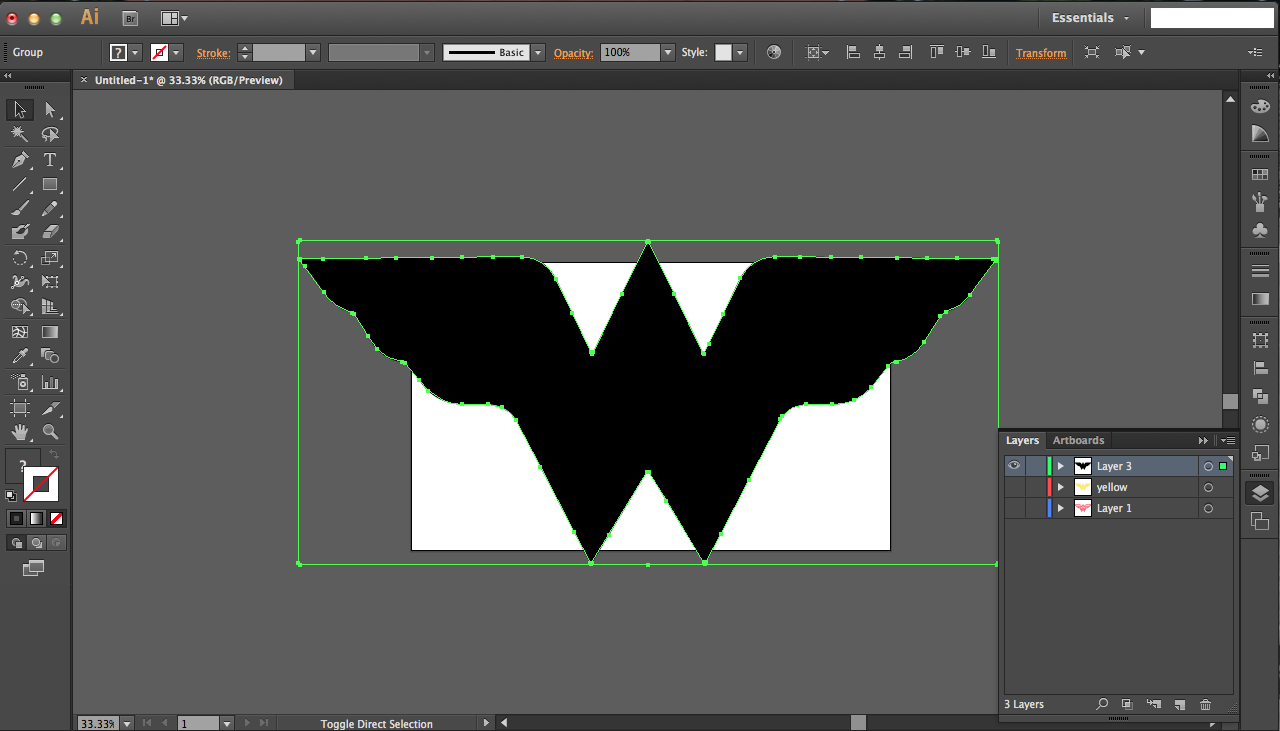Open the stroke weight dropdown
Screen dimensions: 1280x731
(x=313, y=52)
